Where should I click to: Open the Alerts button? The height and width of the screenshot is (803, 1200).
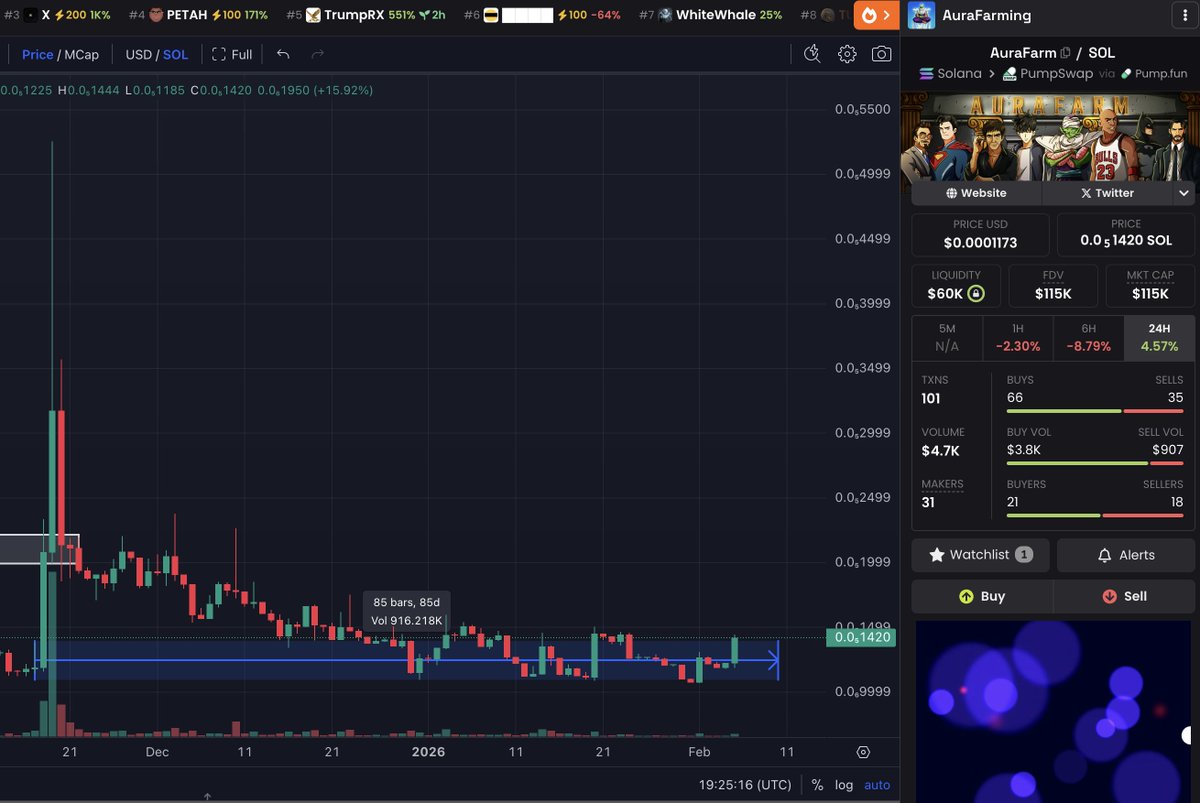click(1126, 555)
